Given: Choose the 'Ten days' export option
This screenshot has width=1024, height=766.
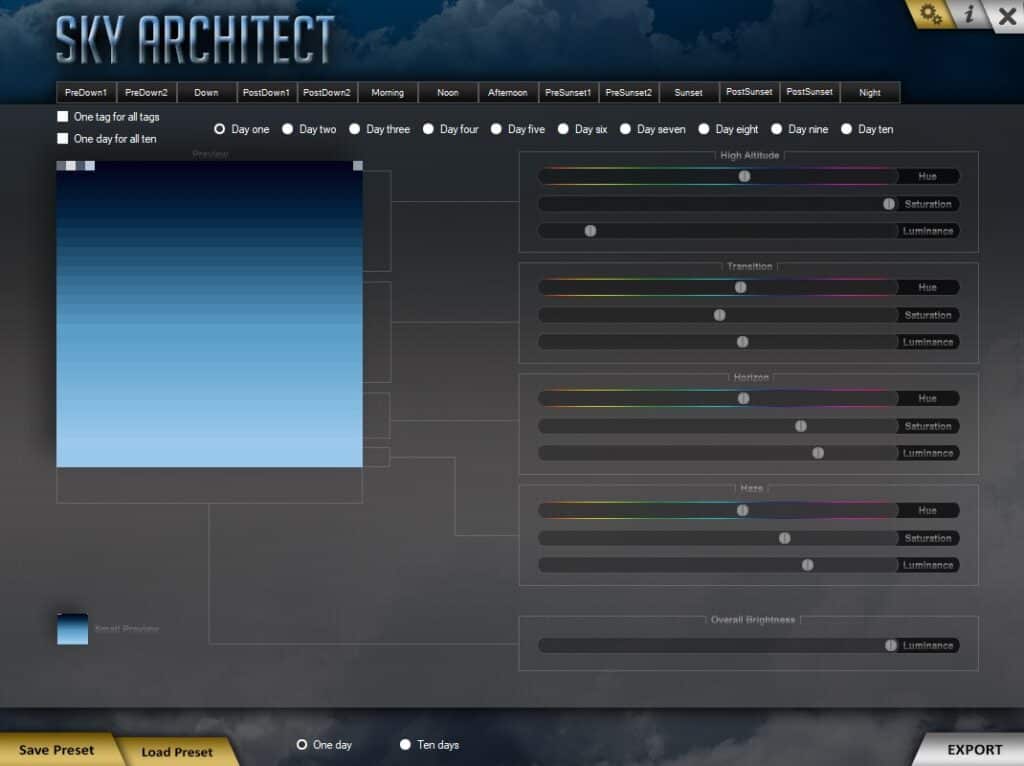Looking at the screenshot, I should 406,745.
